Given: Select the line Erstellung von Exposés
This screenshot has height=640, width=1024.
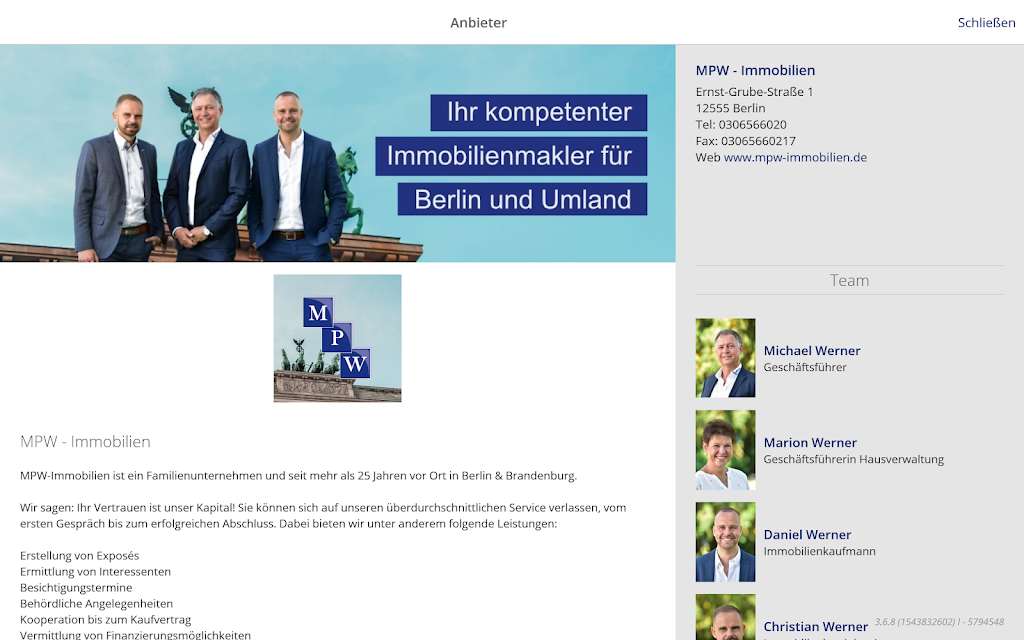Looking at the screenshot, I should click(80, 556).
